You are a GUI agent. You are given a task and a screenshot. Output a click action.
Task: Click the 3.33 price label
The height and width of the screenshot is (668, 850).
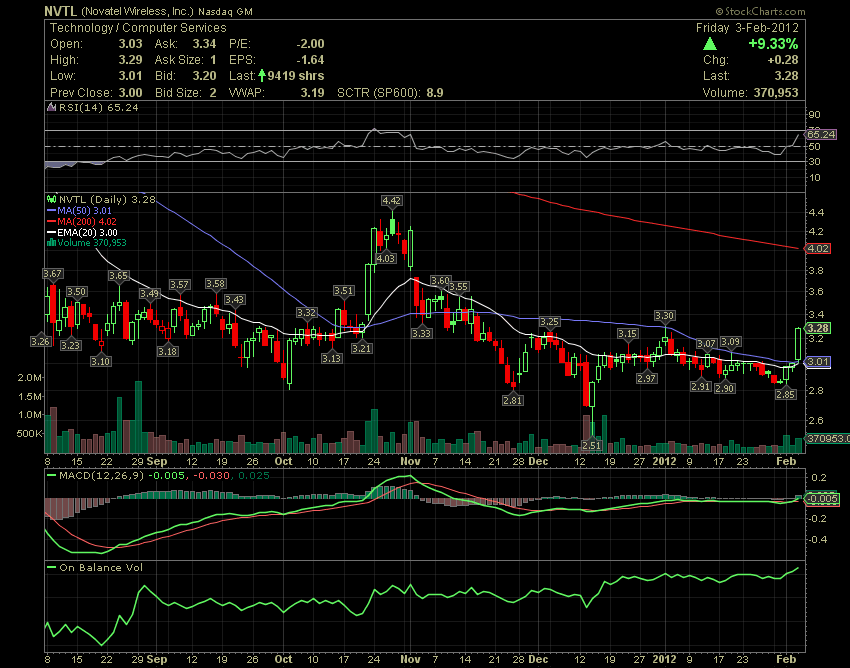click(x=421, y=333)
